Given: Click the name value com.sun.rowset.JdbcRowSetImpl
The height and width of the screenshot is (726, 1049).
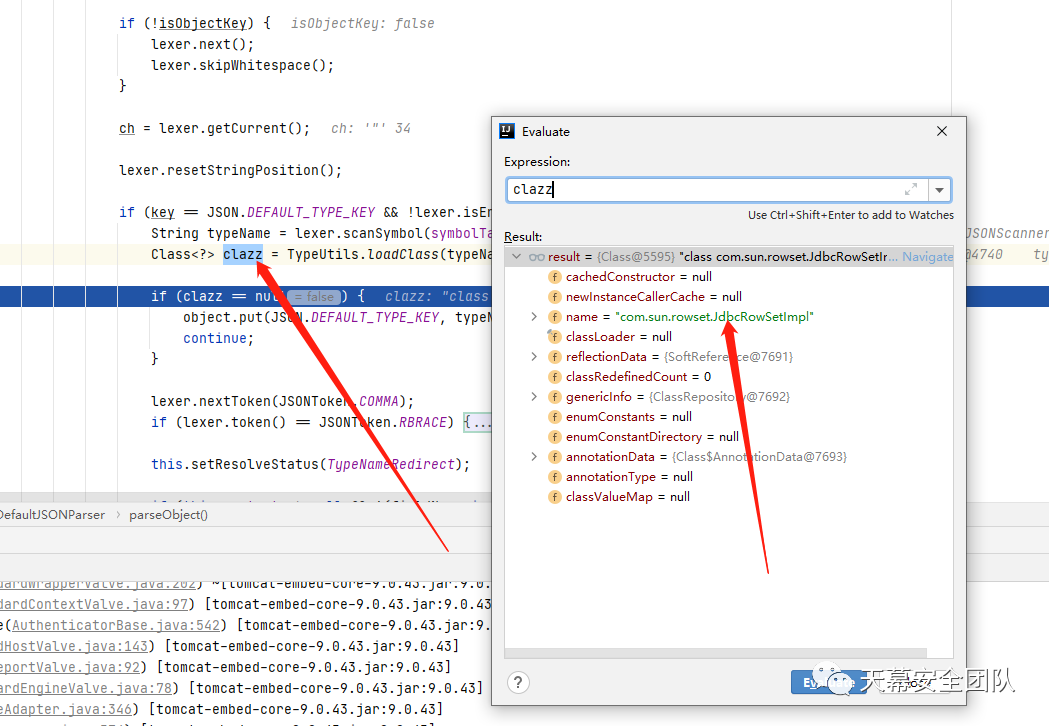Looking at the screenshot, I should click(714, 316).
